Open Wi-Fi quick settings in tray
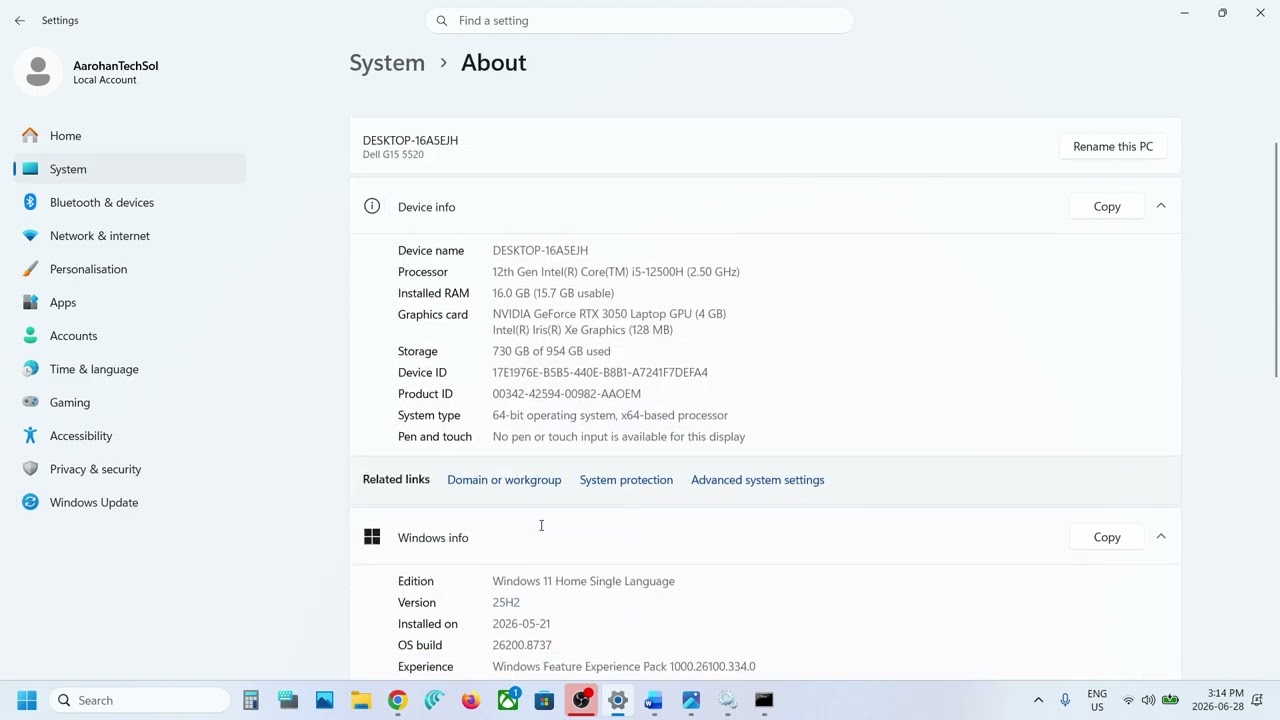1280x720 pixels. point(1128,700)
